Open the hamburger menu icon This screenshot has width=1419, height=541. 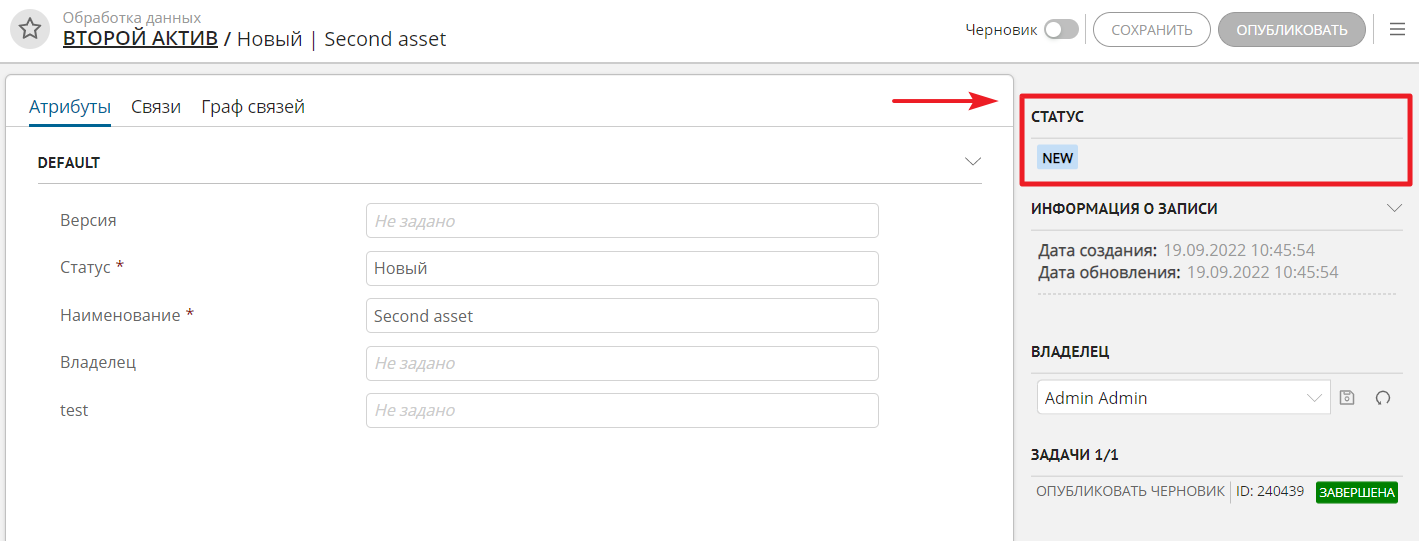1397,30
